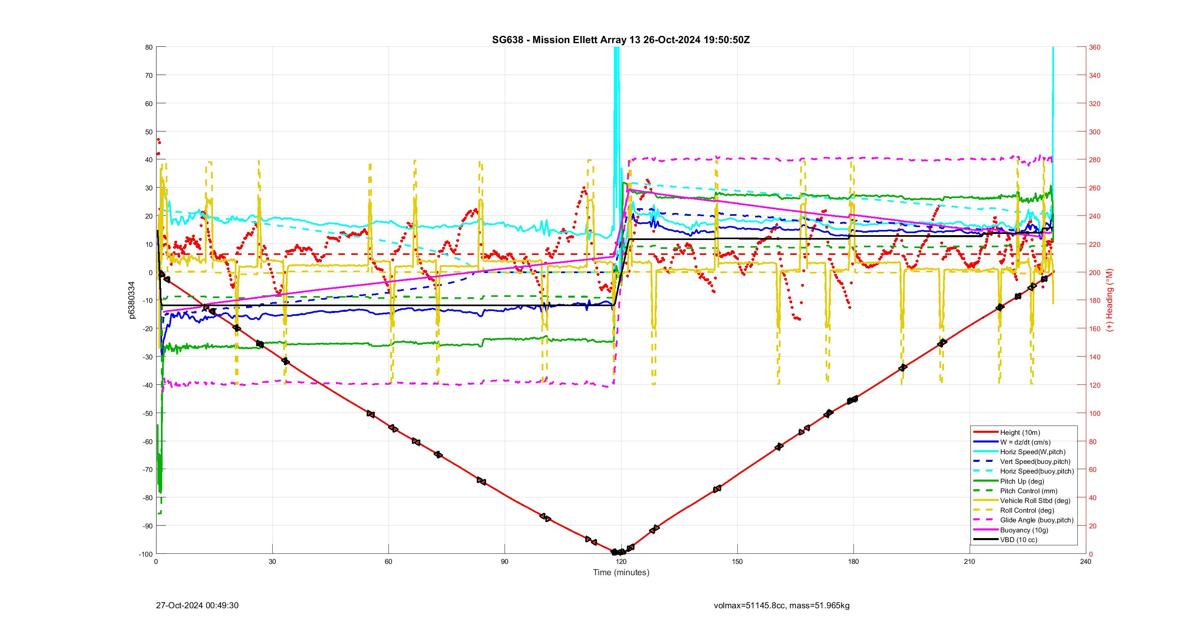
Task: Click the 200 heading tick label
Action: click(1095, 272)
